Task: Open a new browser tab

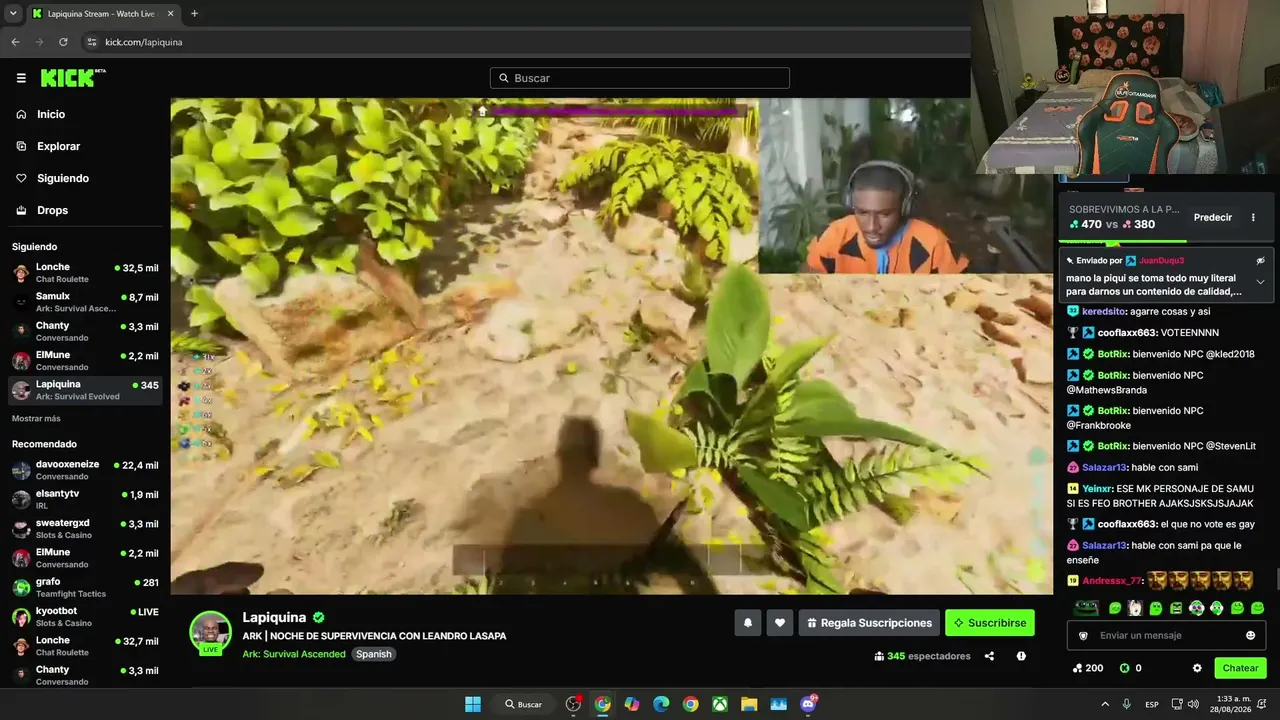Action: [194, 14]
